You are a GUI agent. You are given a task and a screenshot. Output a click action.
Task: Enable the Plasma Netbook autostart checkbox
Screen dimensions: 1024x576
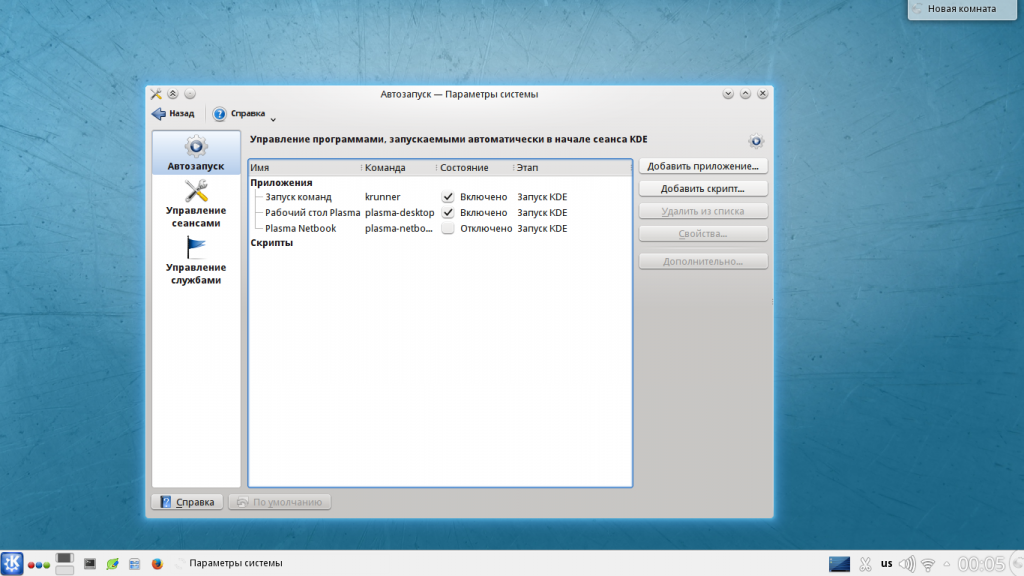(447, 228)
